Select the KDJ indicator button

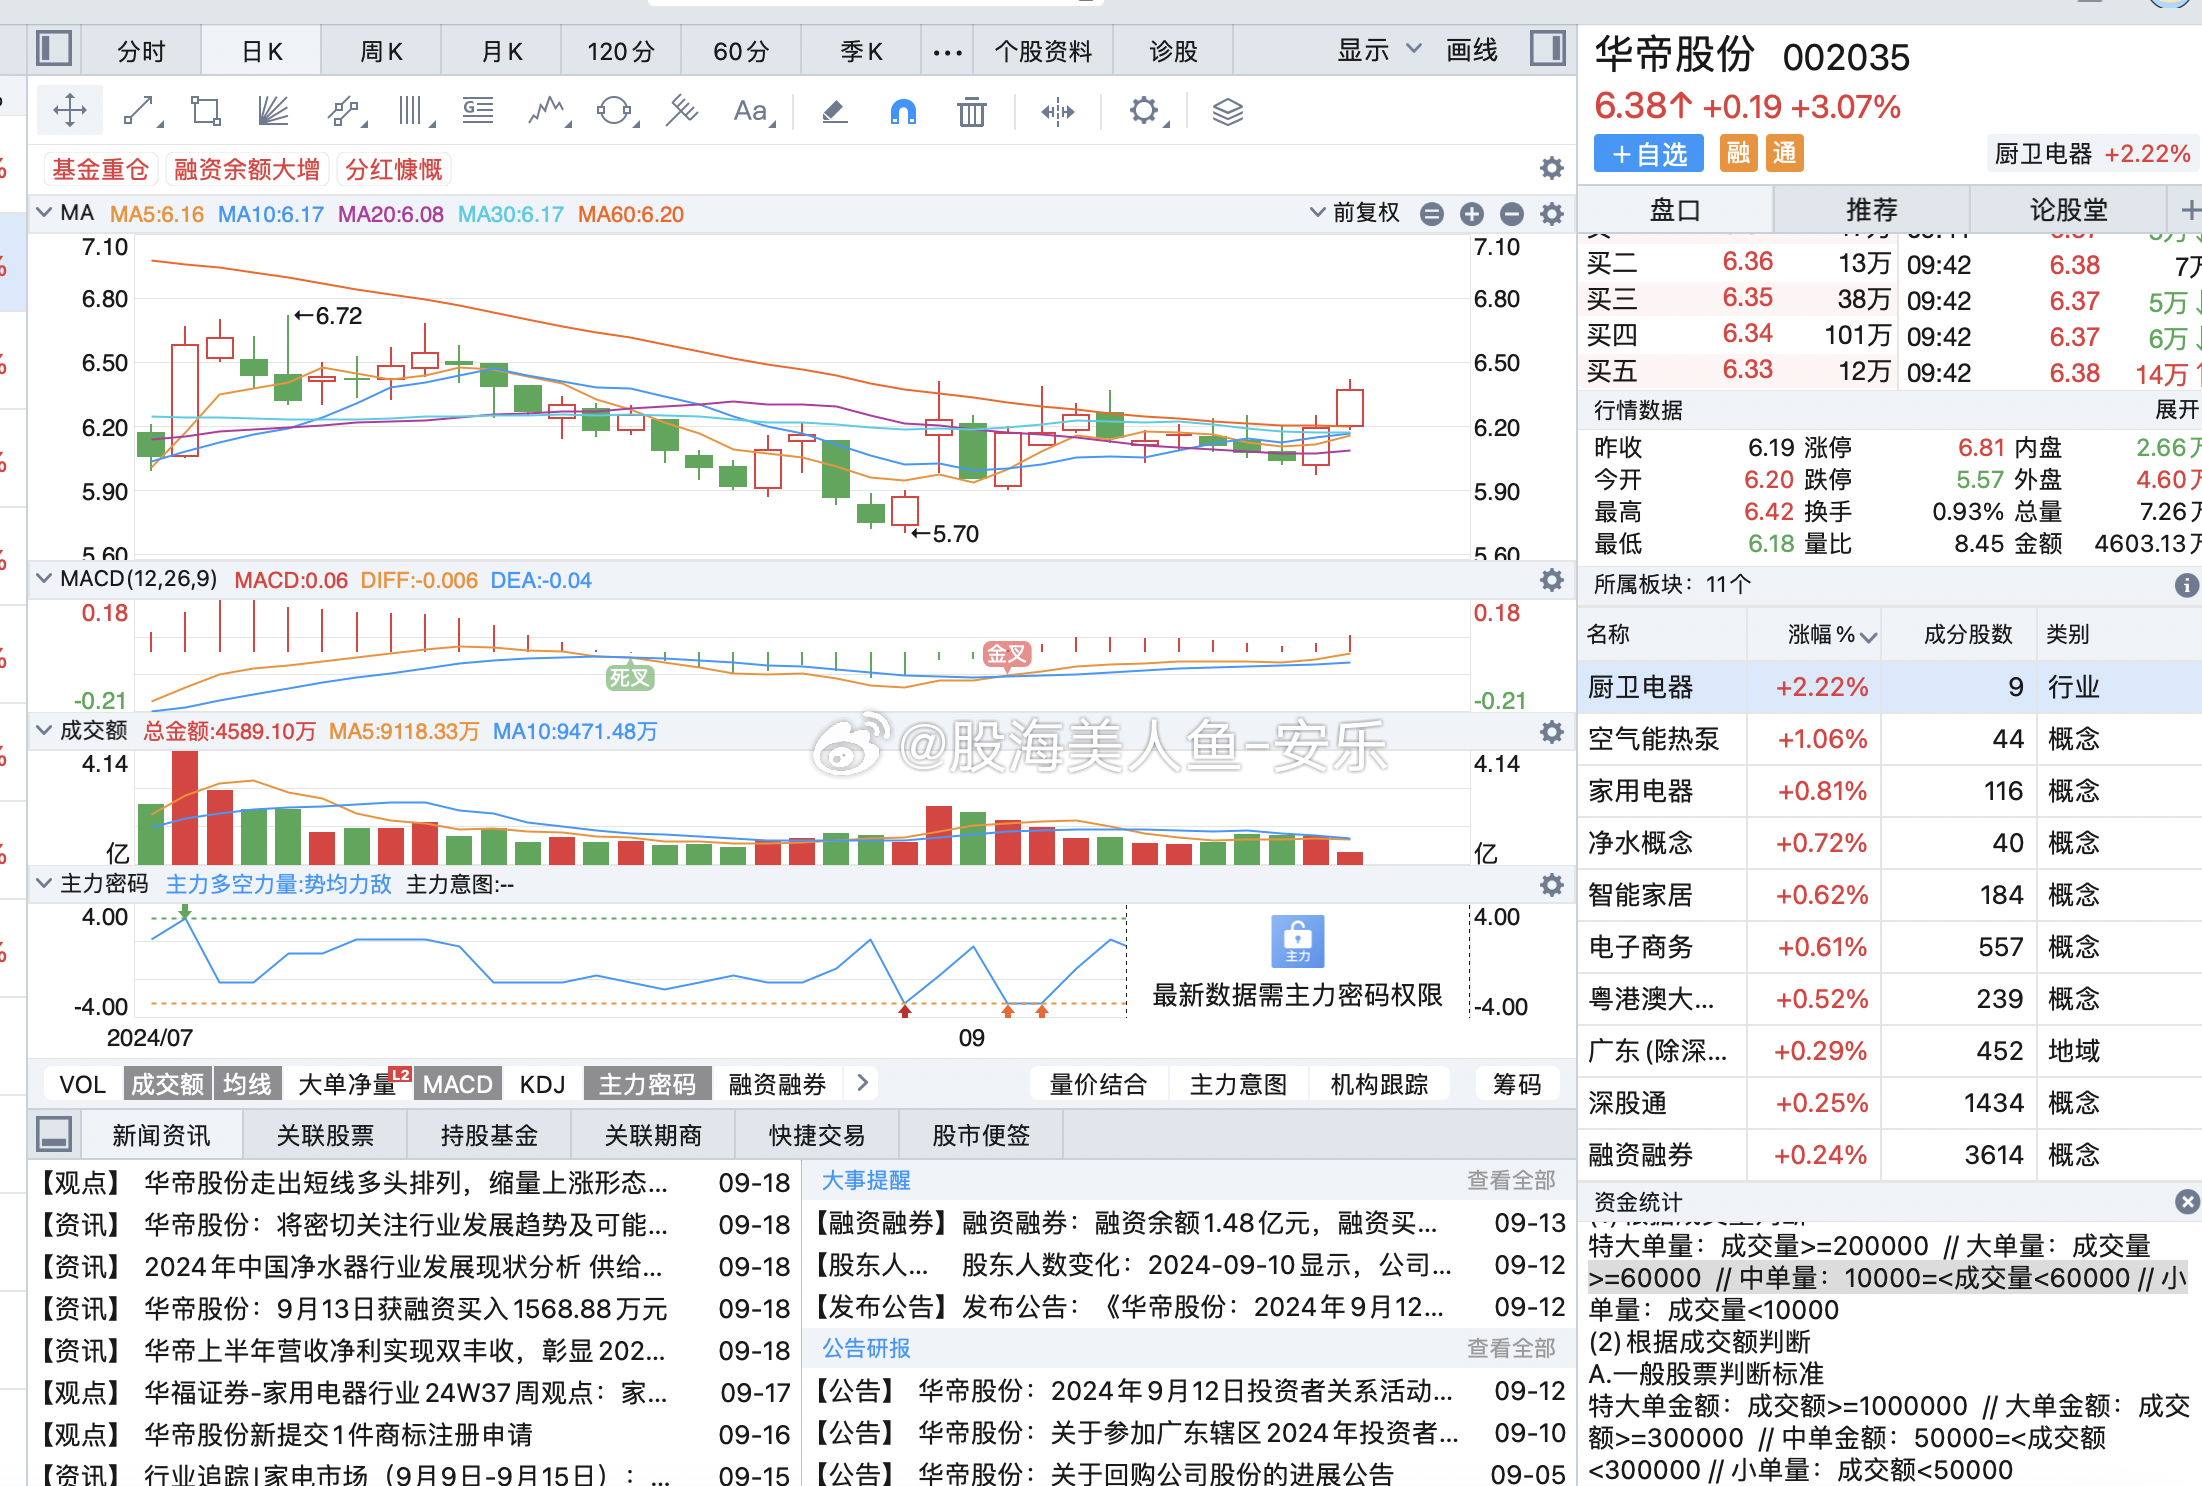click(542, 1084)
